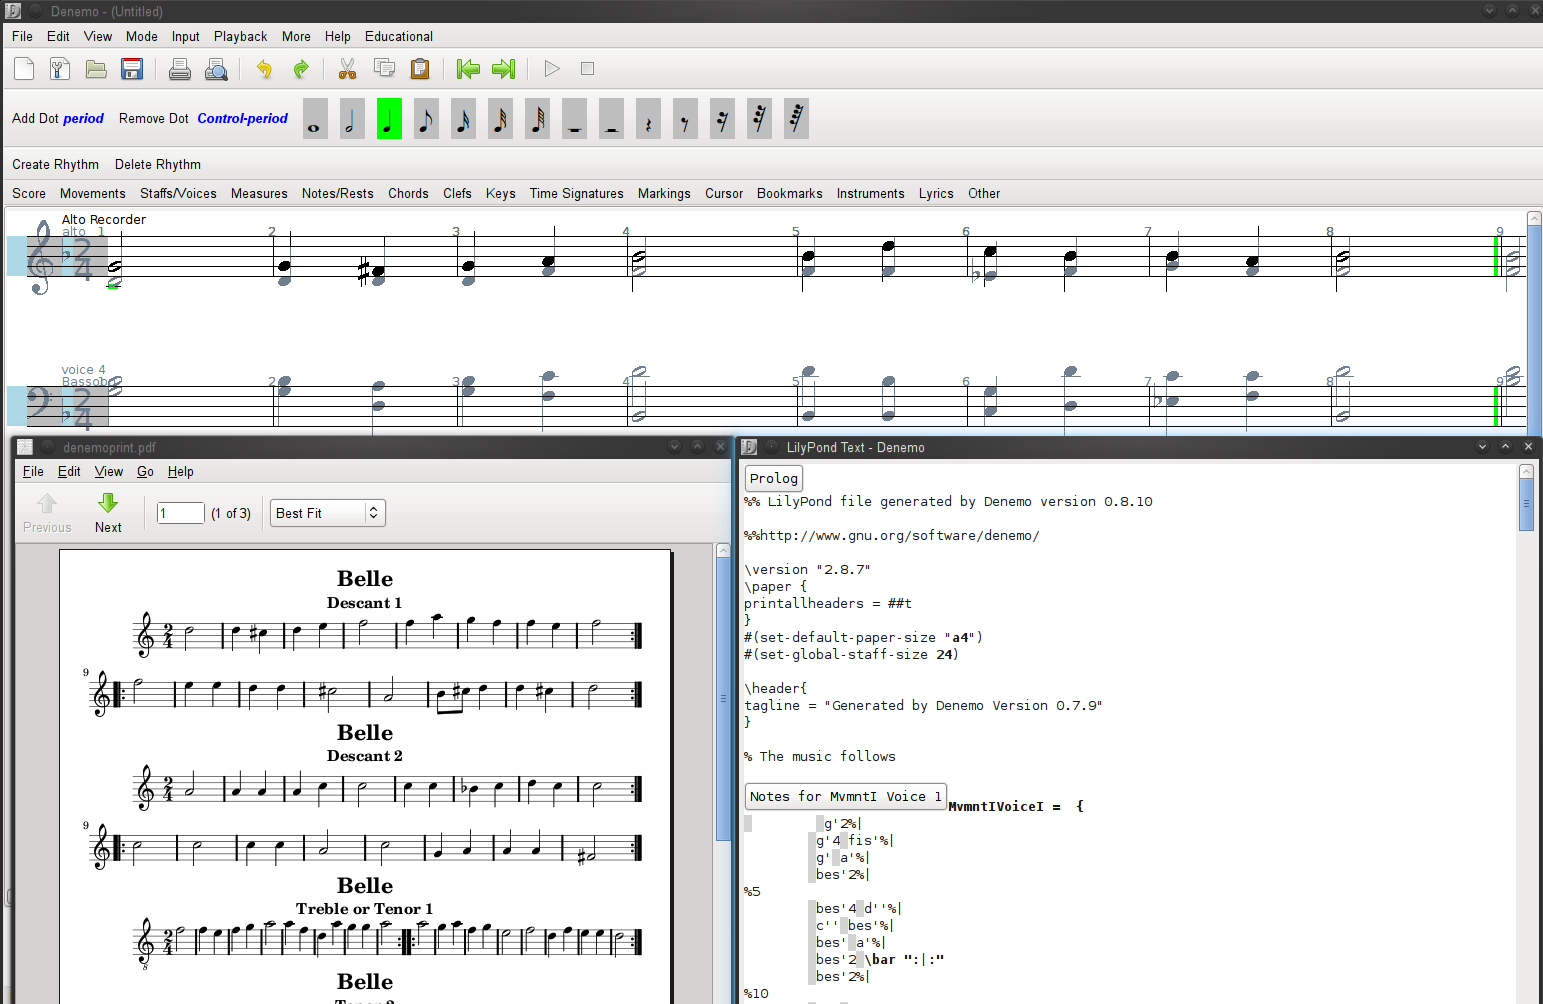
Task: Click the Next page button
Action: (108, 512)
